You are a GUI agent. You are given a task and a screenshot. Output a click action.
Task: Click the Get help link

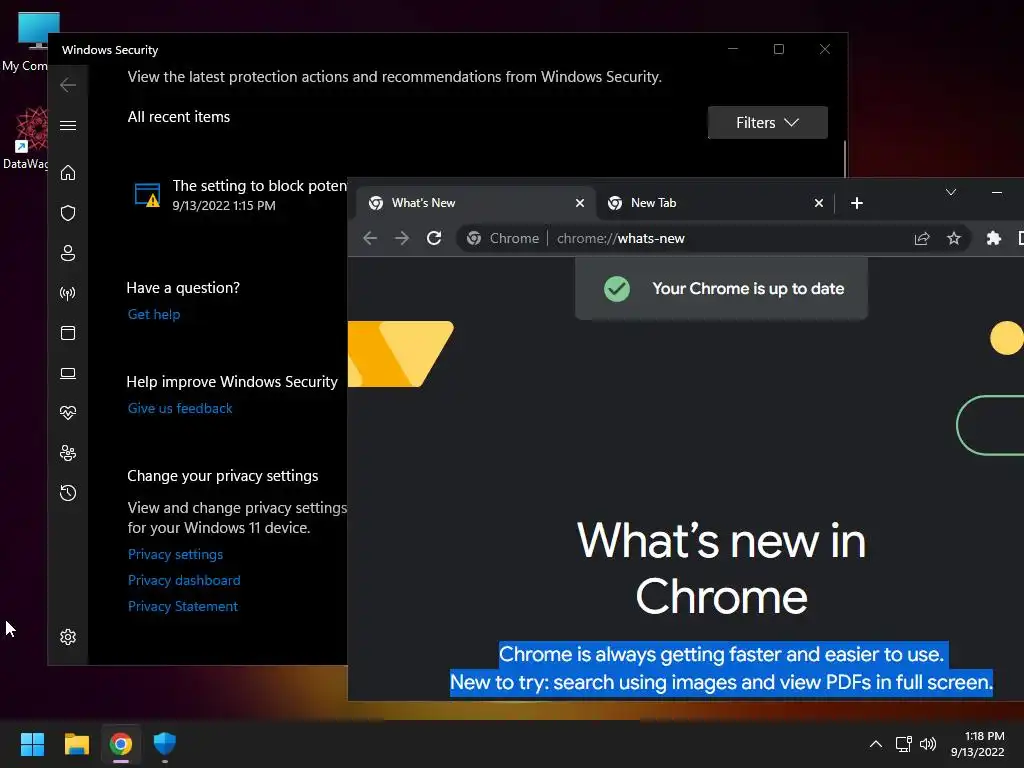153,314
